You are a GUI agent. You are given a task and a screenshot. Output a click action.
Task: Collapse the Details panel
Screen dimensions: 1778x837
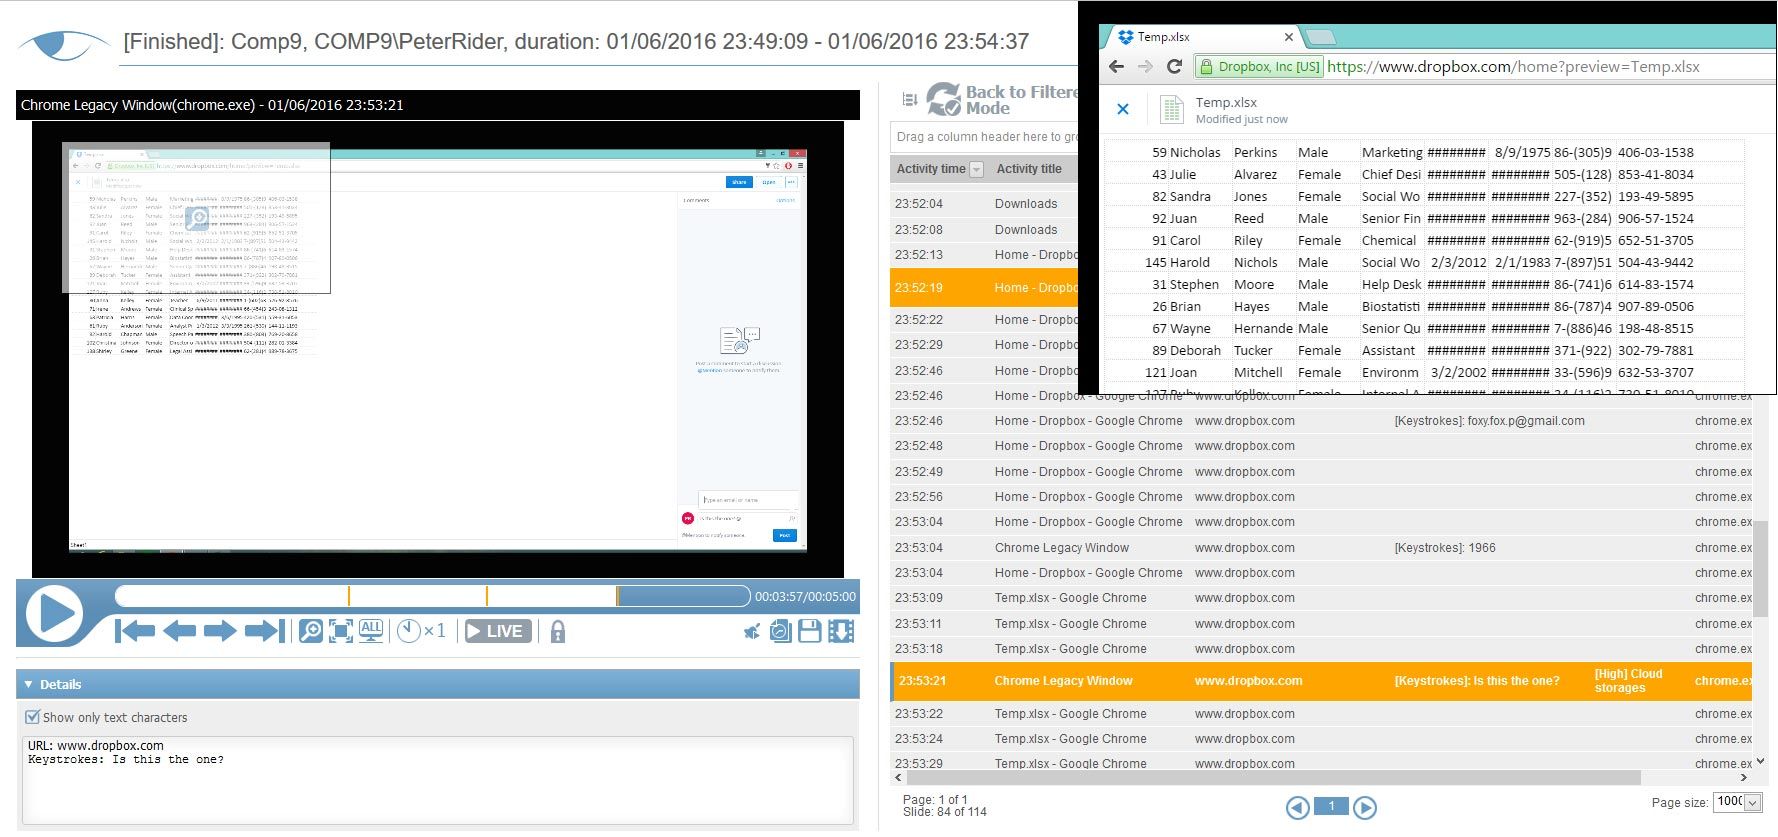[28, 684]
